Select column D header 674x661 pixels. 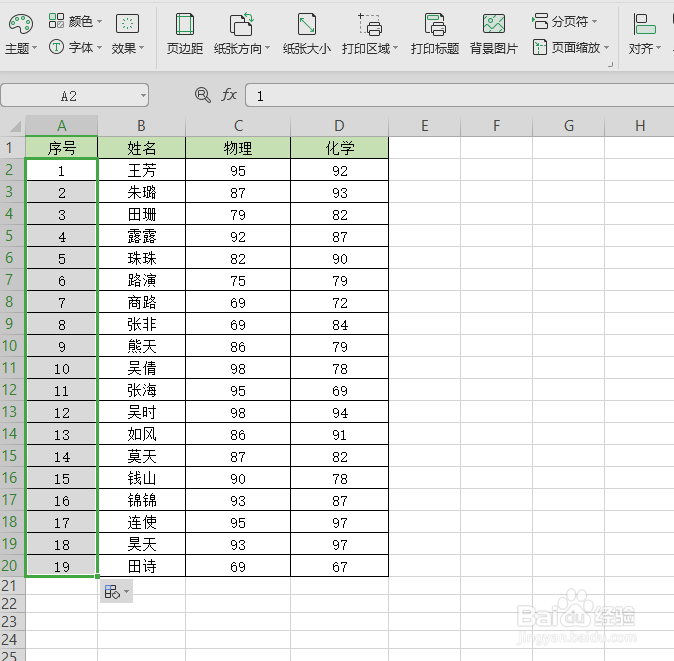pos(340,126)
